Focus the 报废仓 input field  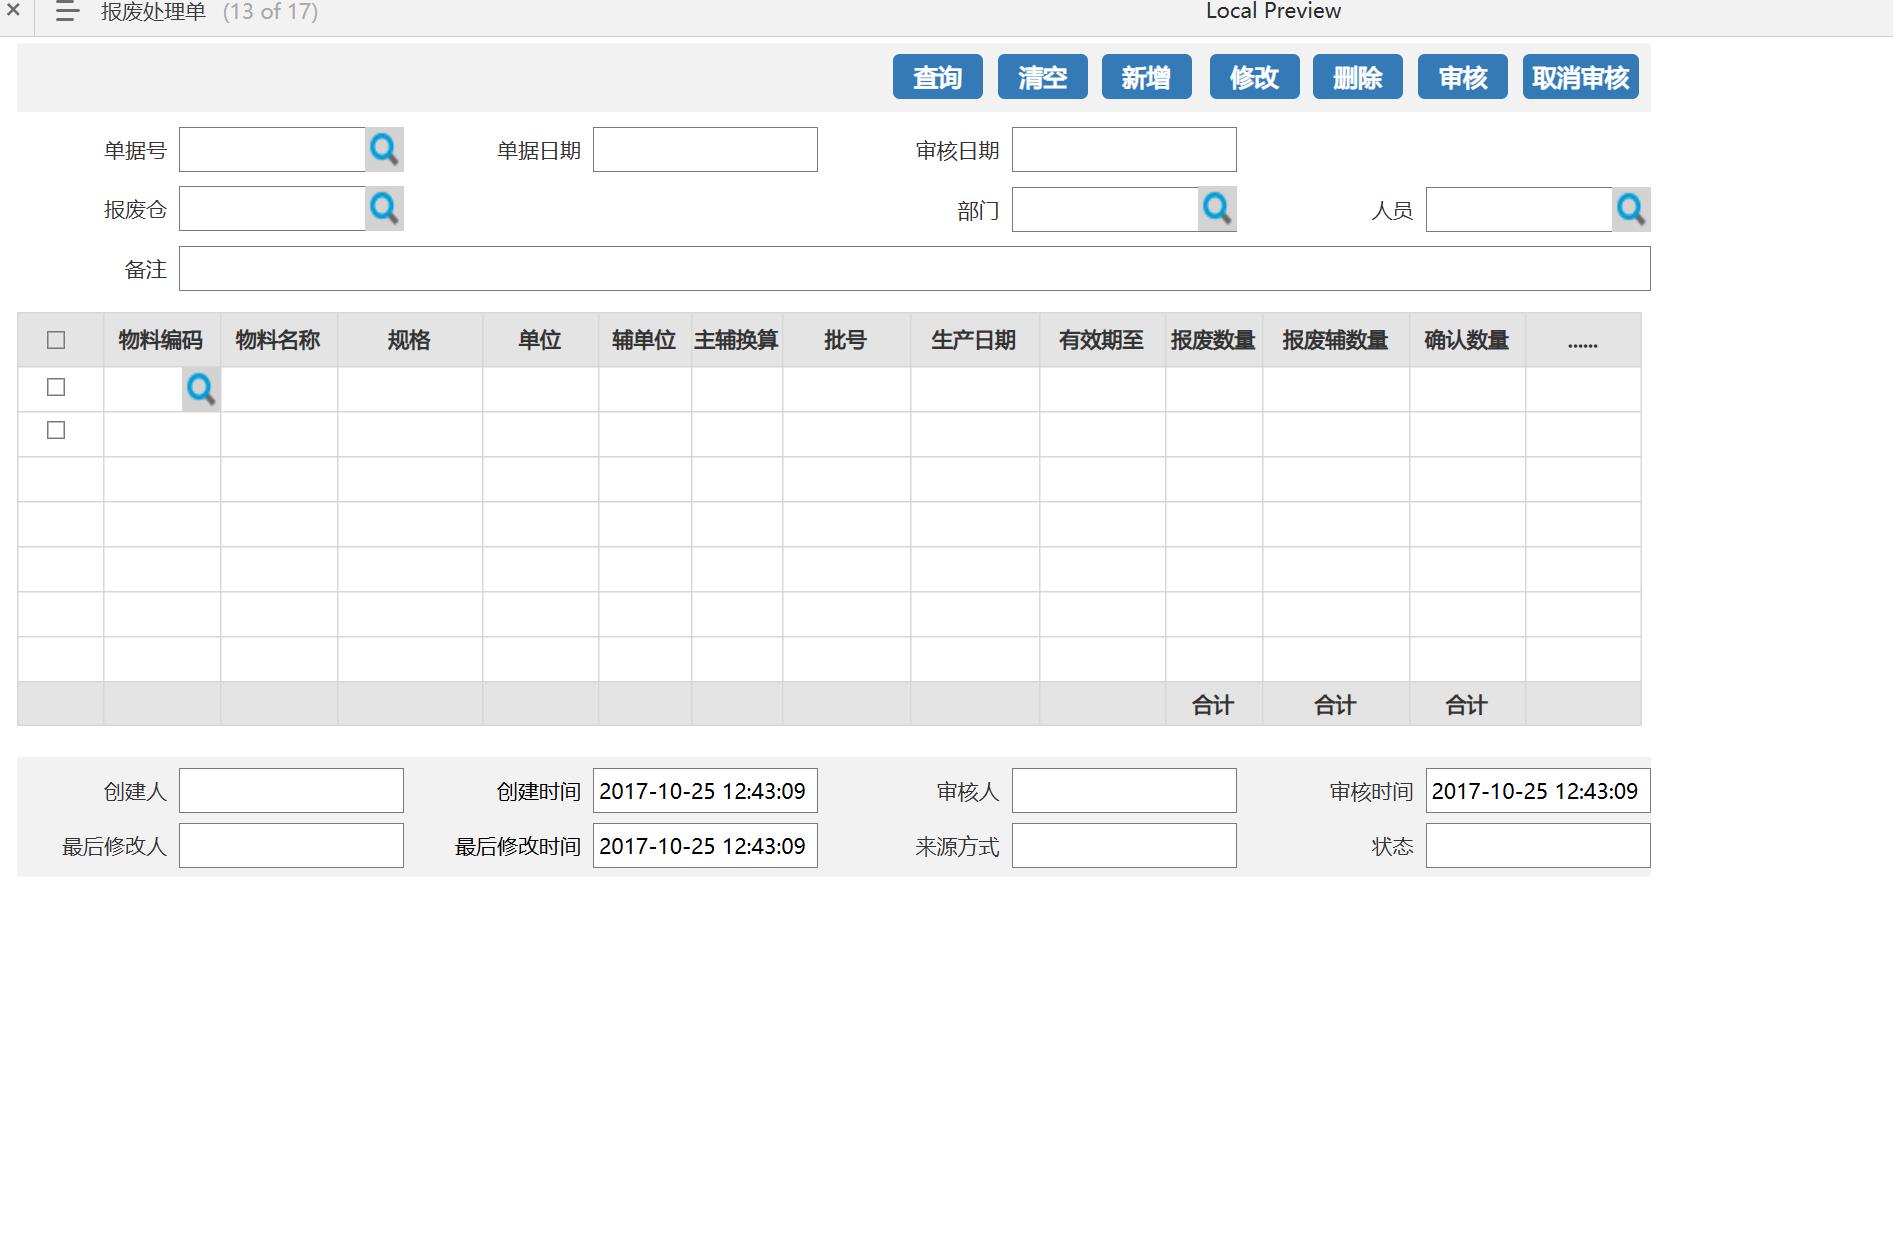272,209
